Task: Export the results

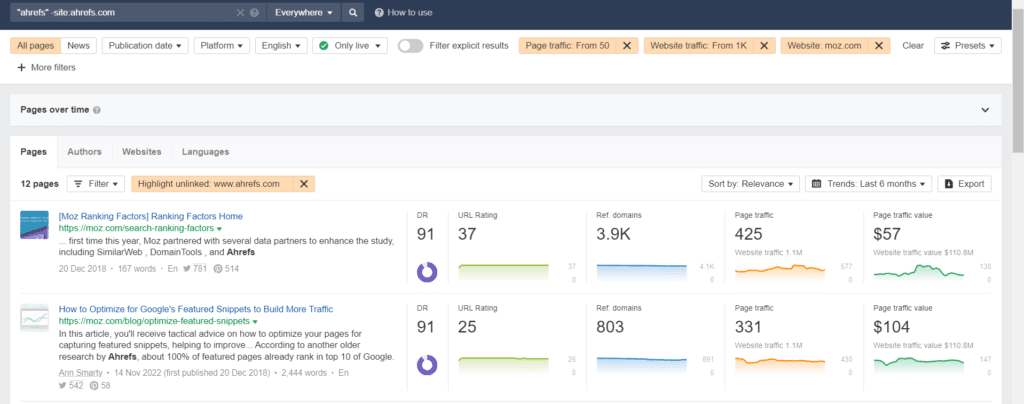Action: (965, 184)
